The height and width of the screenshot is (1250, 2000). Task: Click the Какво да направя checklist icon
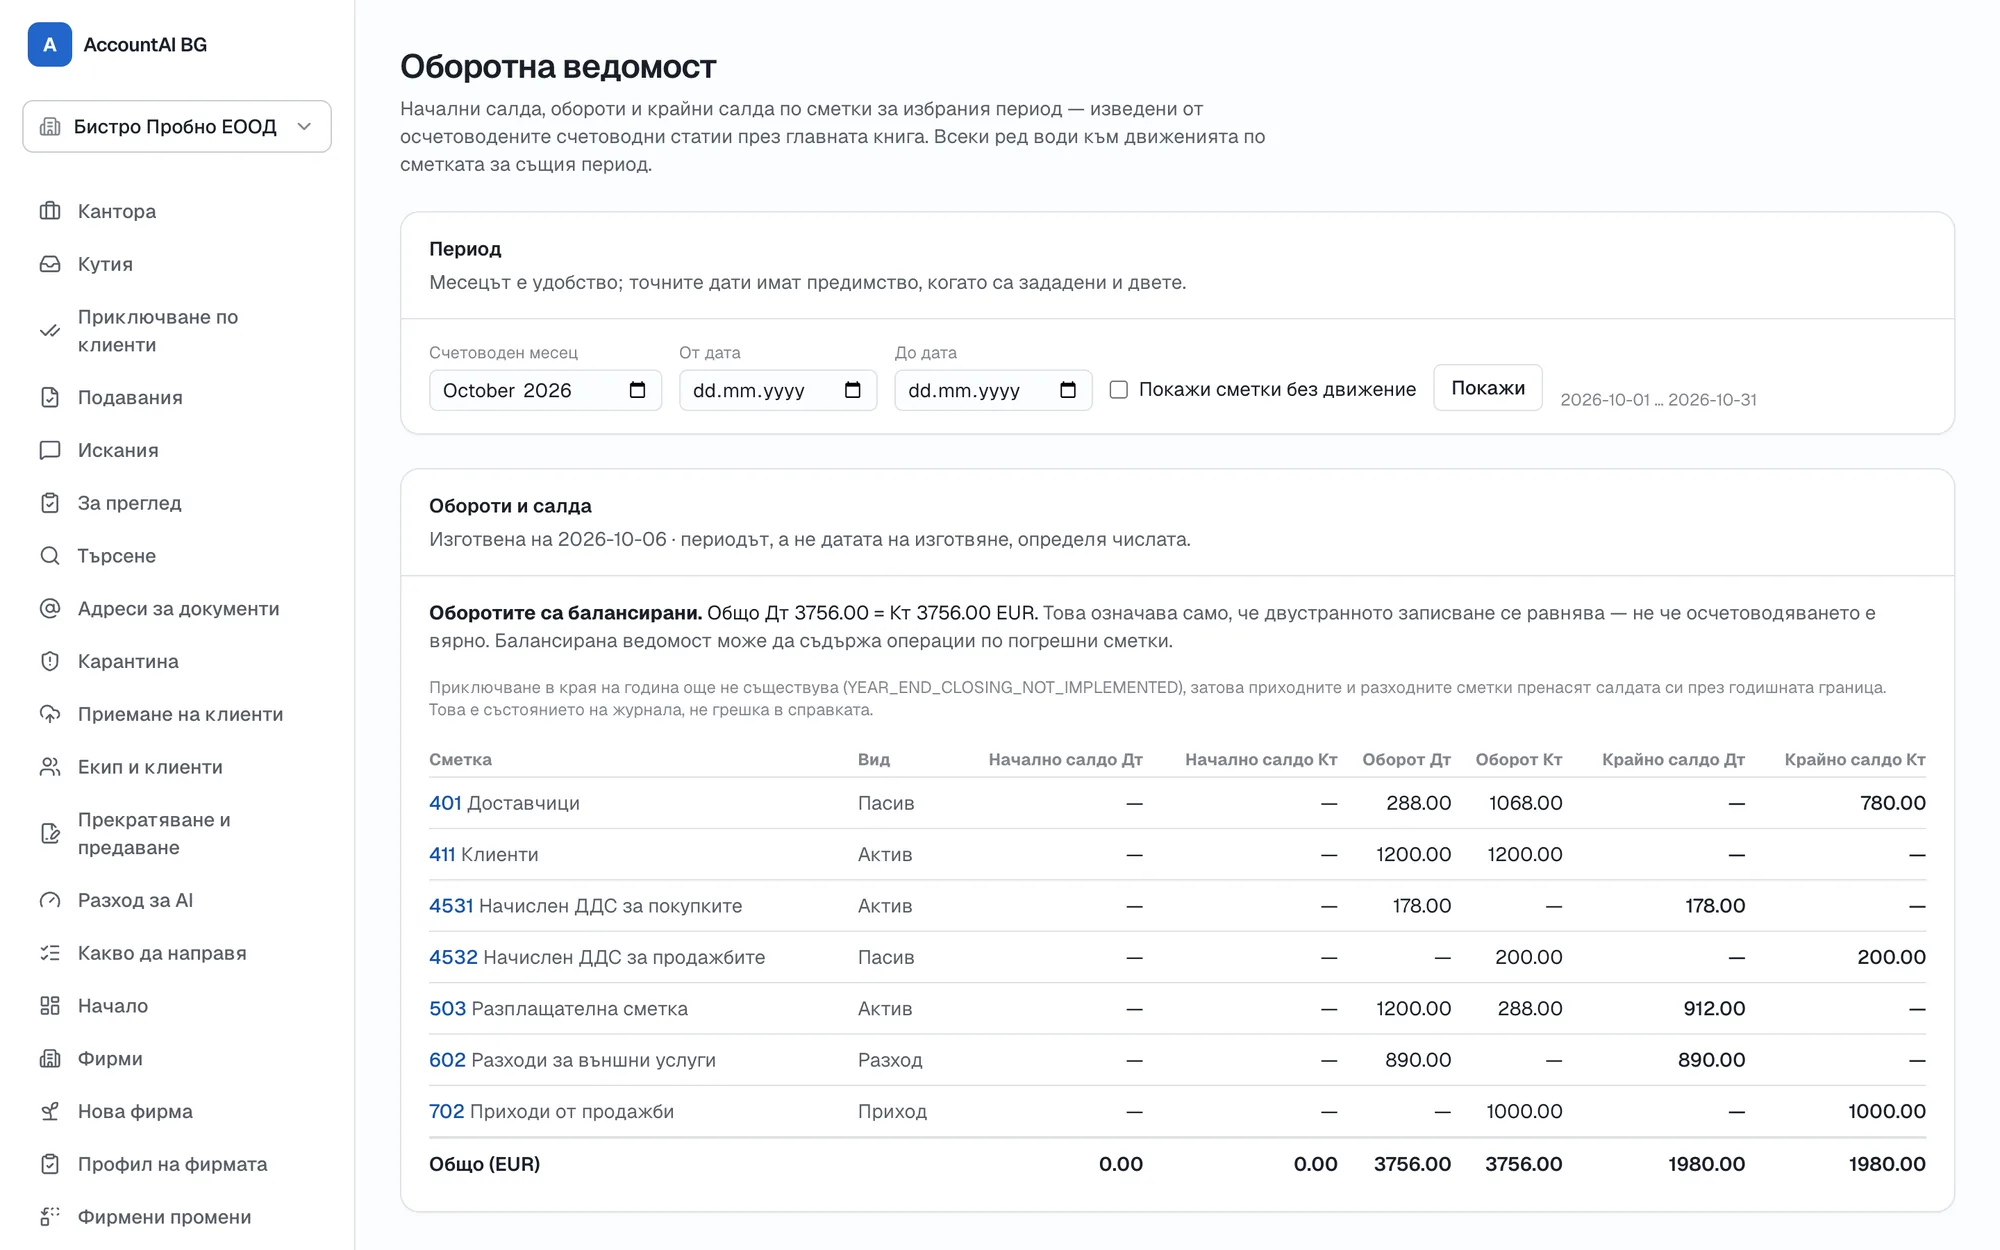click(50, 953)
